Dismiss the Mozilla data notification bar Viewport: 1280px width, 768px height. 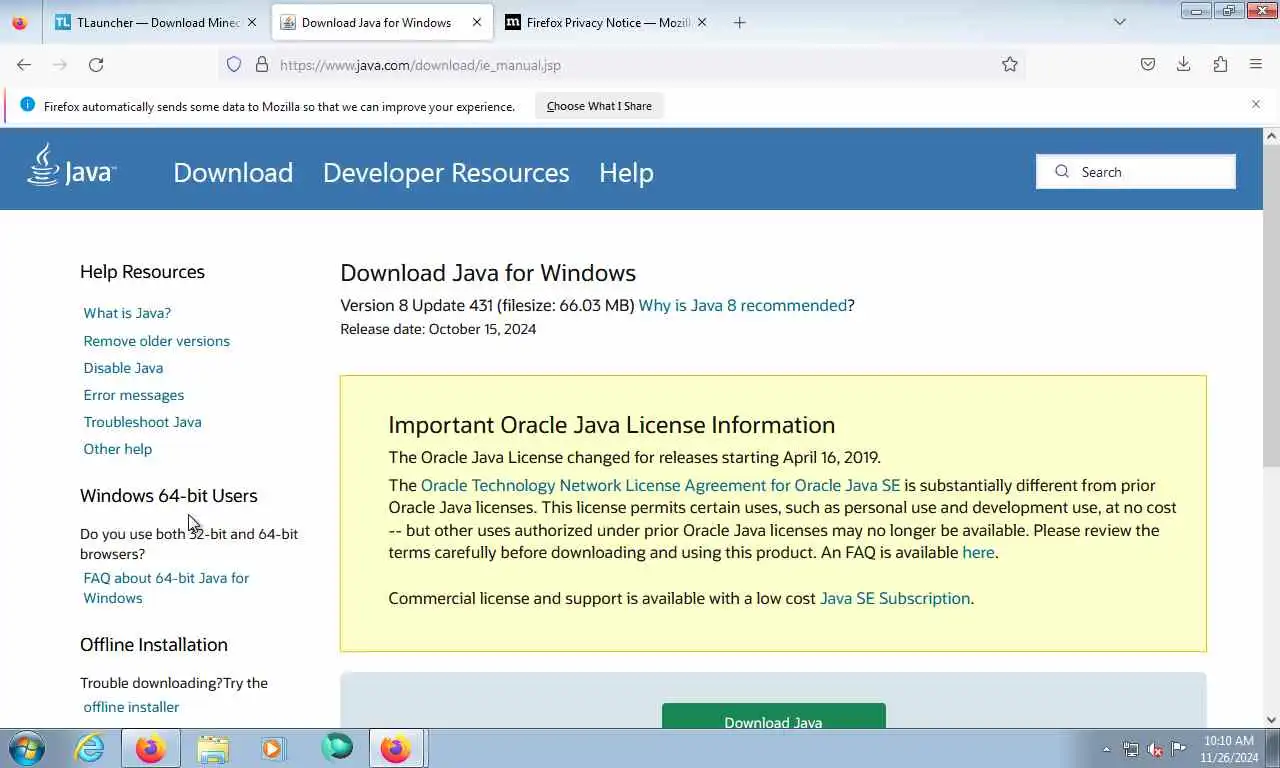(x=1256, y=104)
